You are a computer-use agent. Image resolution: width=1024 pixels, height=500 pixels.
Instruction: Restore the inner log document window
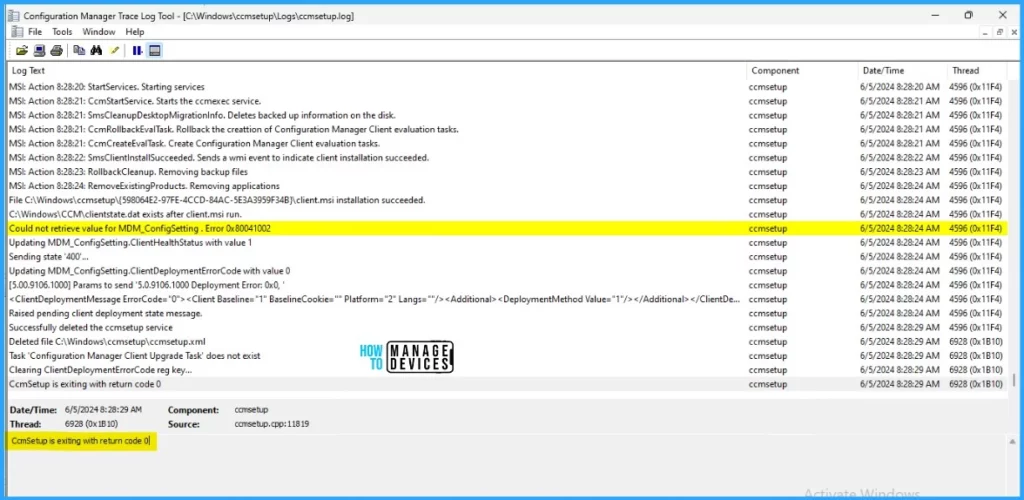pos(999,31)
